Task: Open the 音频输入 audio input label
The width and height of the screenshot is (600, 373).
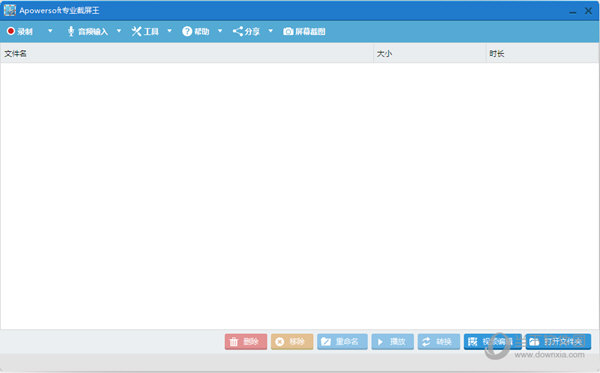Action: click(93, 31)
